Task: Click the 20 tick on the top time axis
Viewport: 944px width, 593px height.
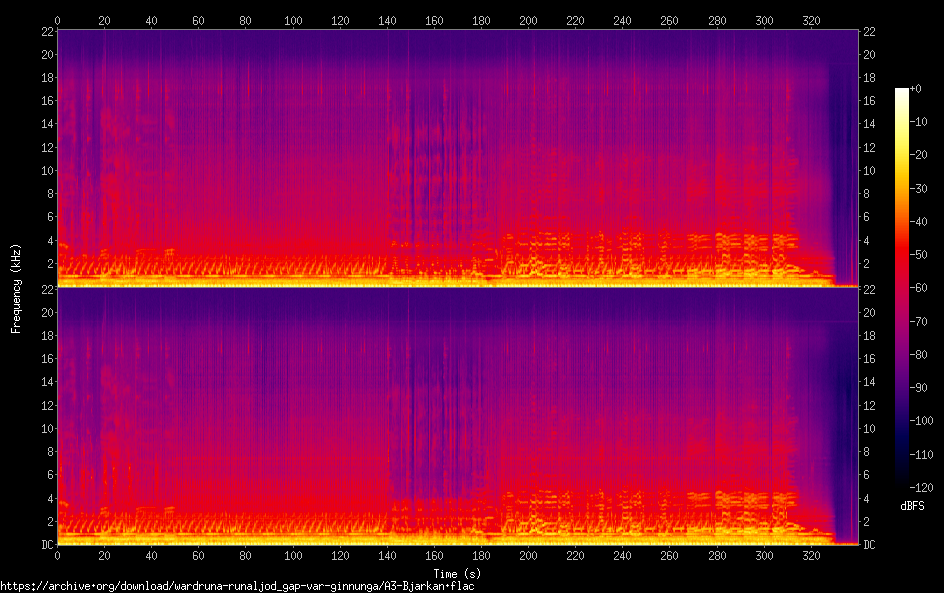Action: tap(104, 20)
